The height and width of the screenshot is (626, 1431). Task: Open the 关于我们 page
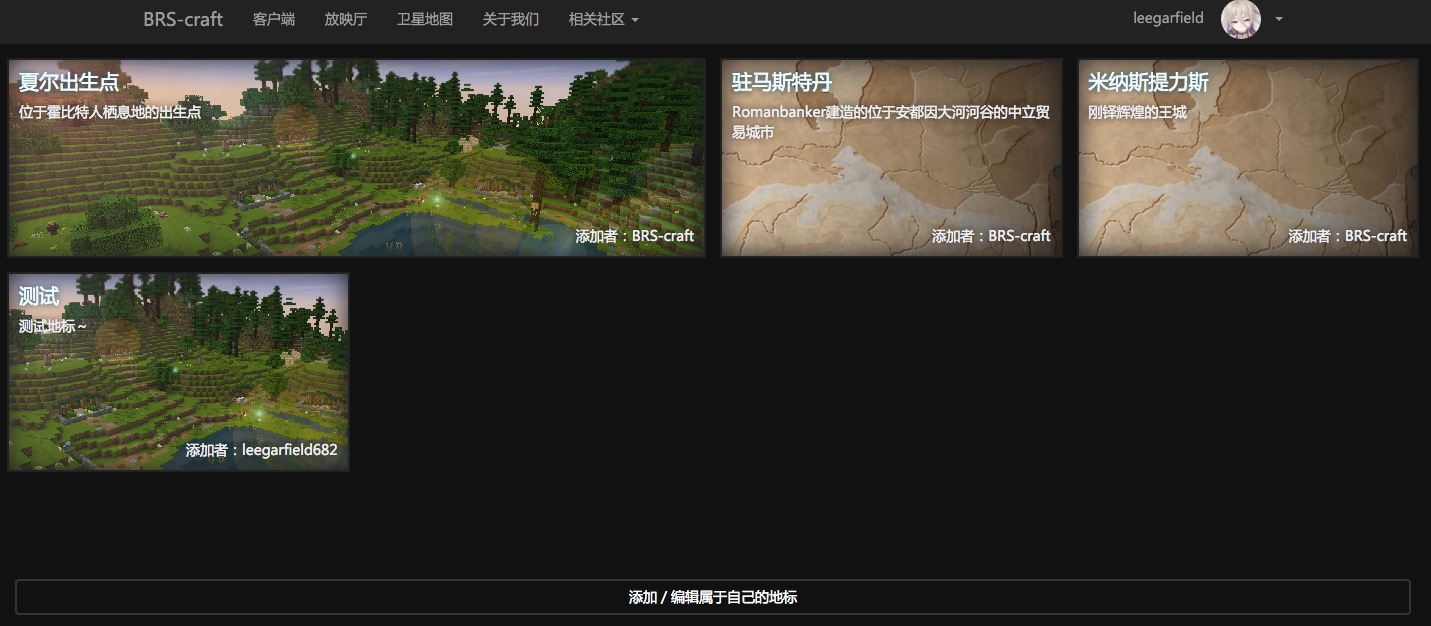(511, 19)
